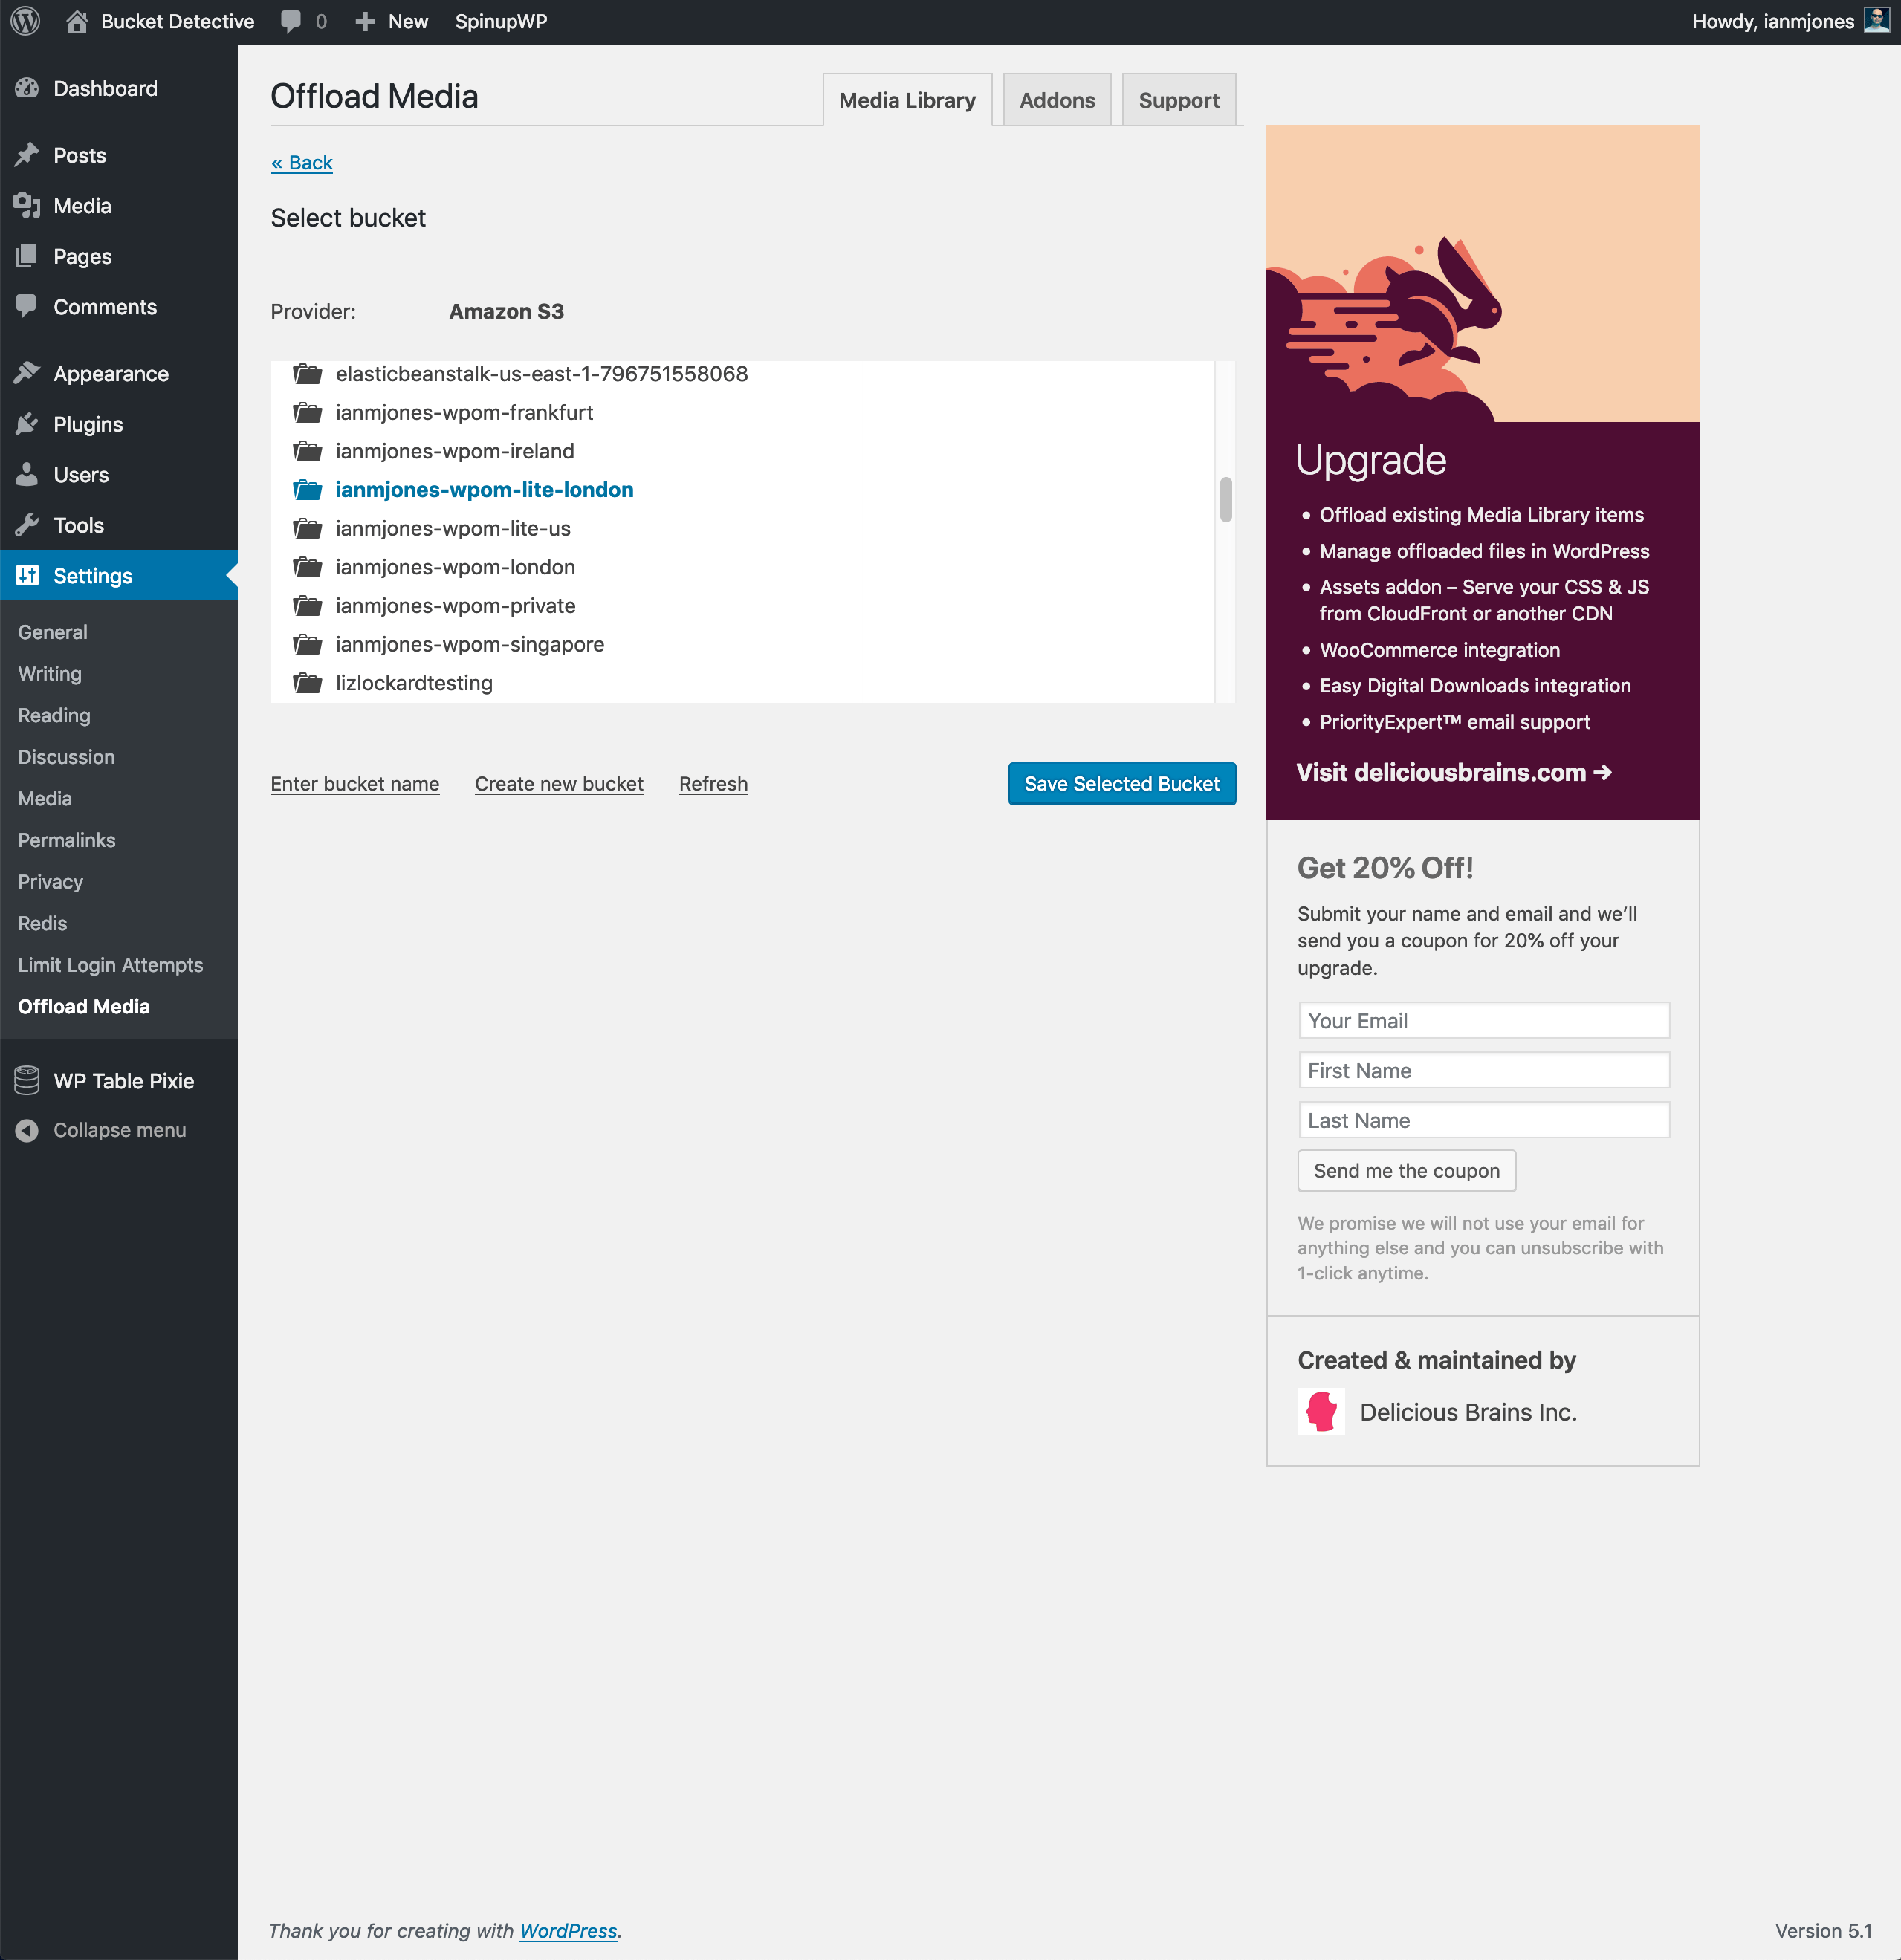1901x1960 pixels.
Task: Click the Refresh link
Action: click(x=713, y=784)
